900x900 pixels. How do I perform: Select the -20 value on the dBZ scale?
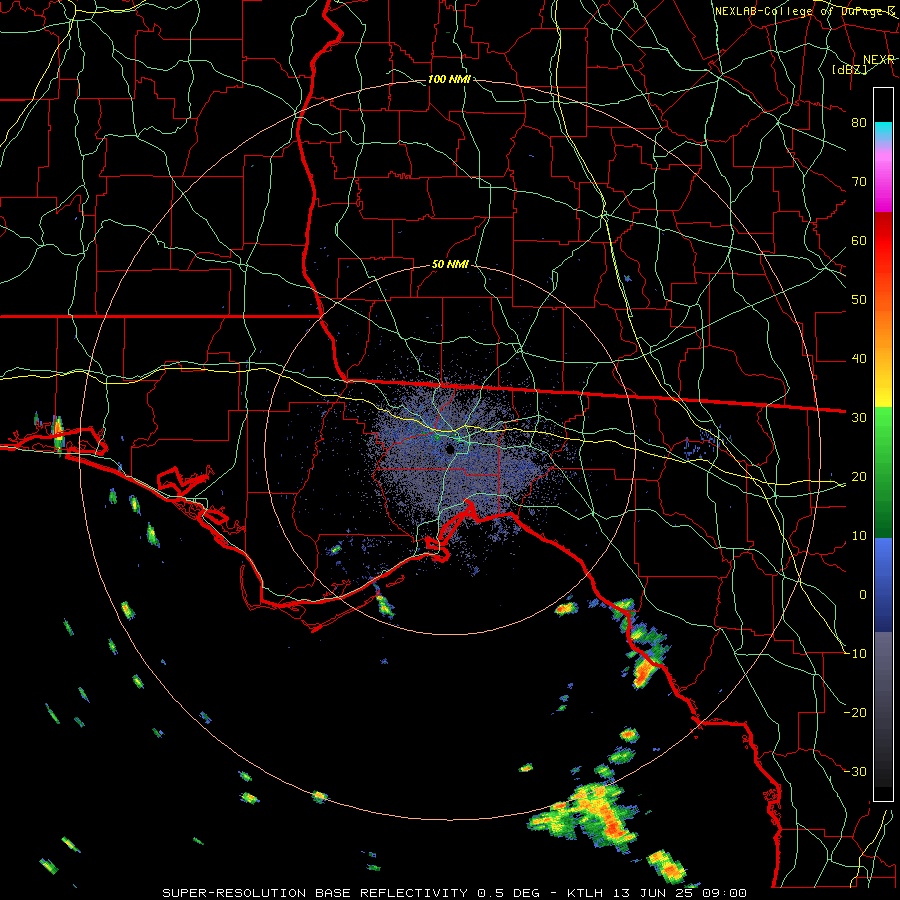(856, 712)
